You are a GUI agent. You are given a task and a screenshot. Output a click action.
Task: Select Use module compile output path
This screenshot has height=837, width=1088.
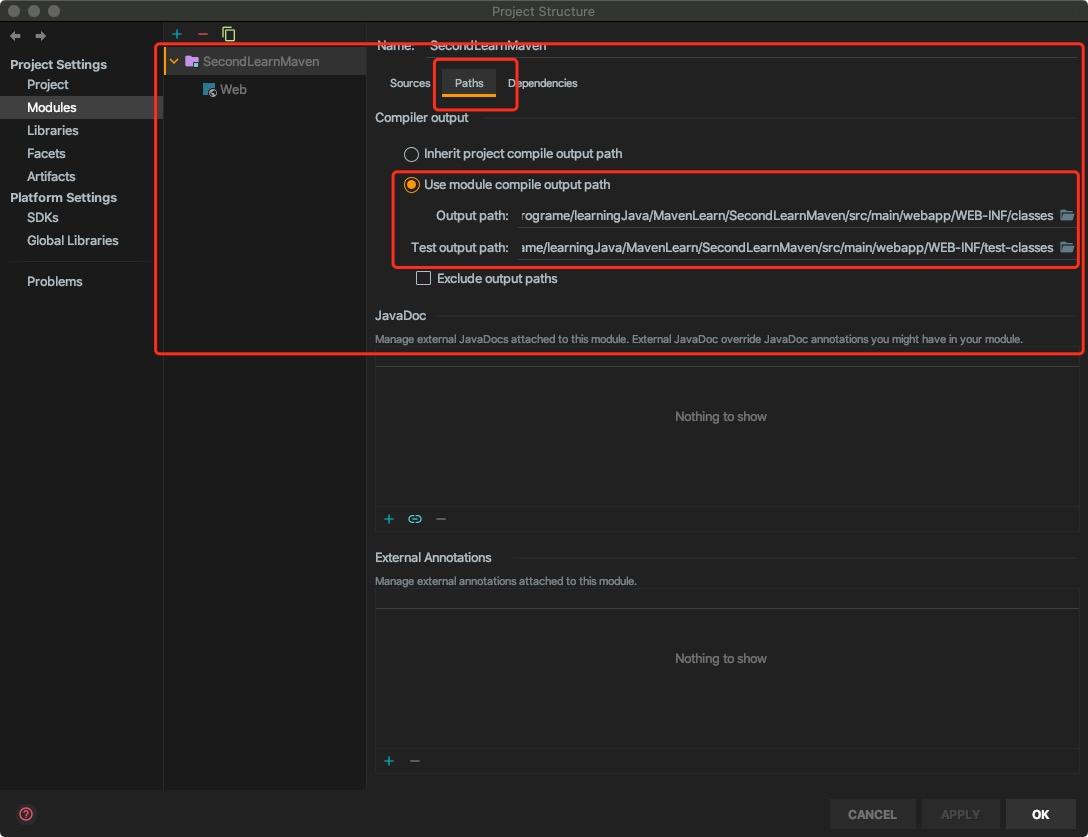[x=411, y=185]
